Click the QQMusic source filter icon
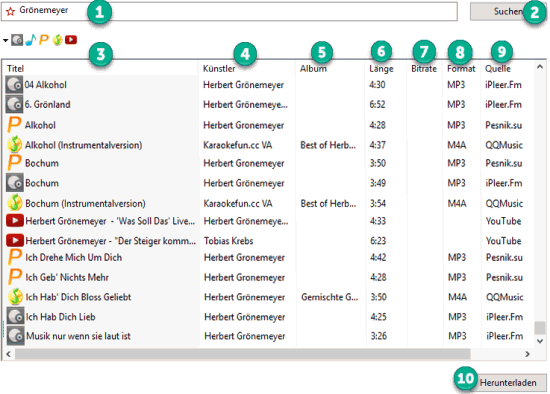Viewport: 550px width, 394px height. point(57,40)
